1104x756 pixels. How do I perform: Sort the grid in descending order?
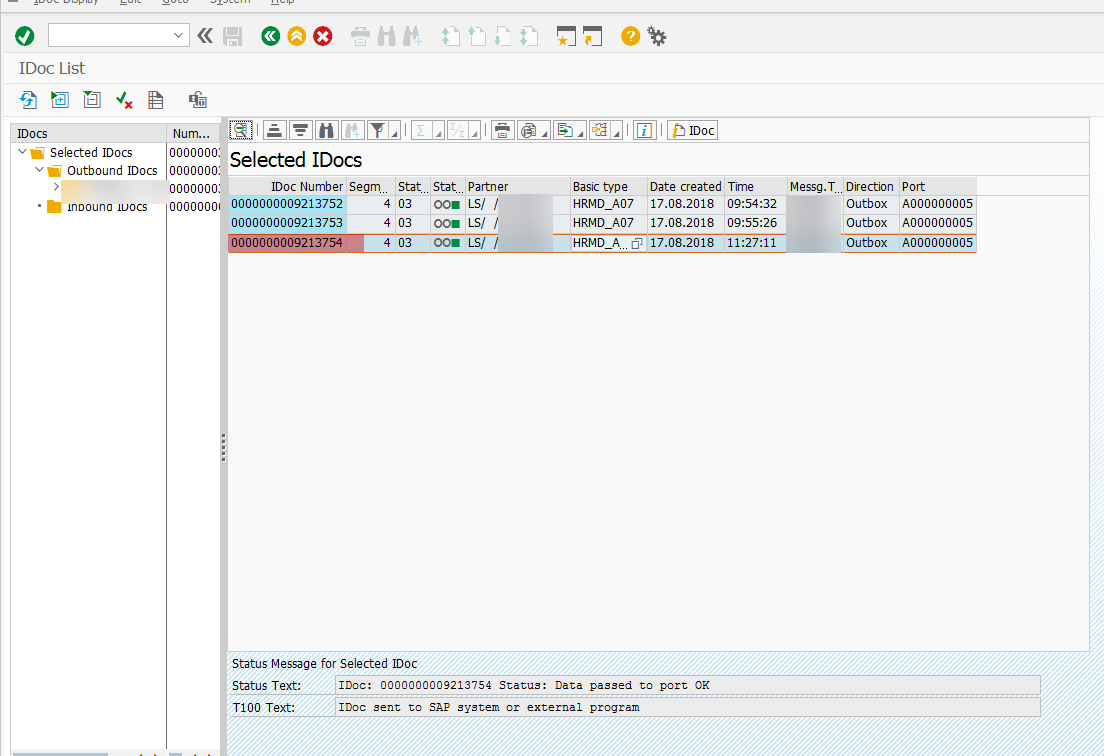point(301,130)
